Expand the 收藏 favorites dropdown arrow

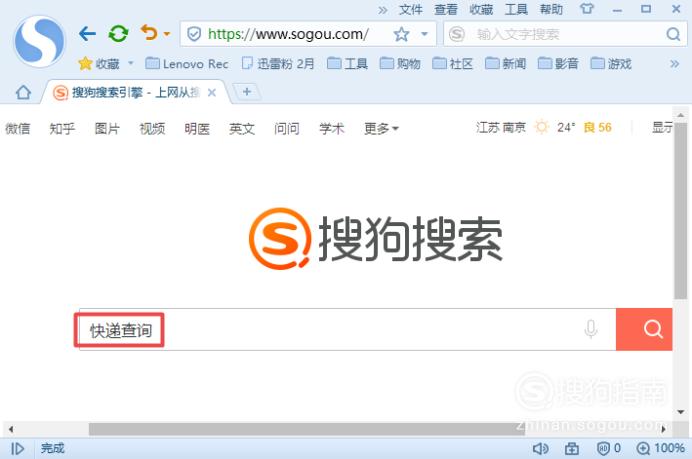[x=131, y=63]
